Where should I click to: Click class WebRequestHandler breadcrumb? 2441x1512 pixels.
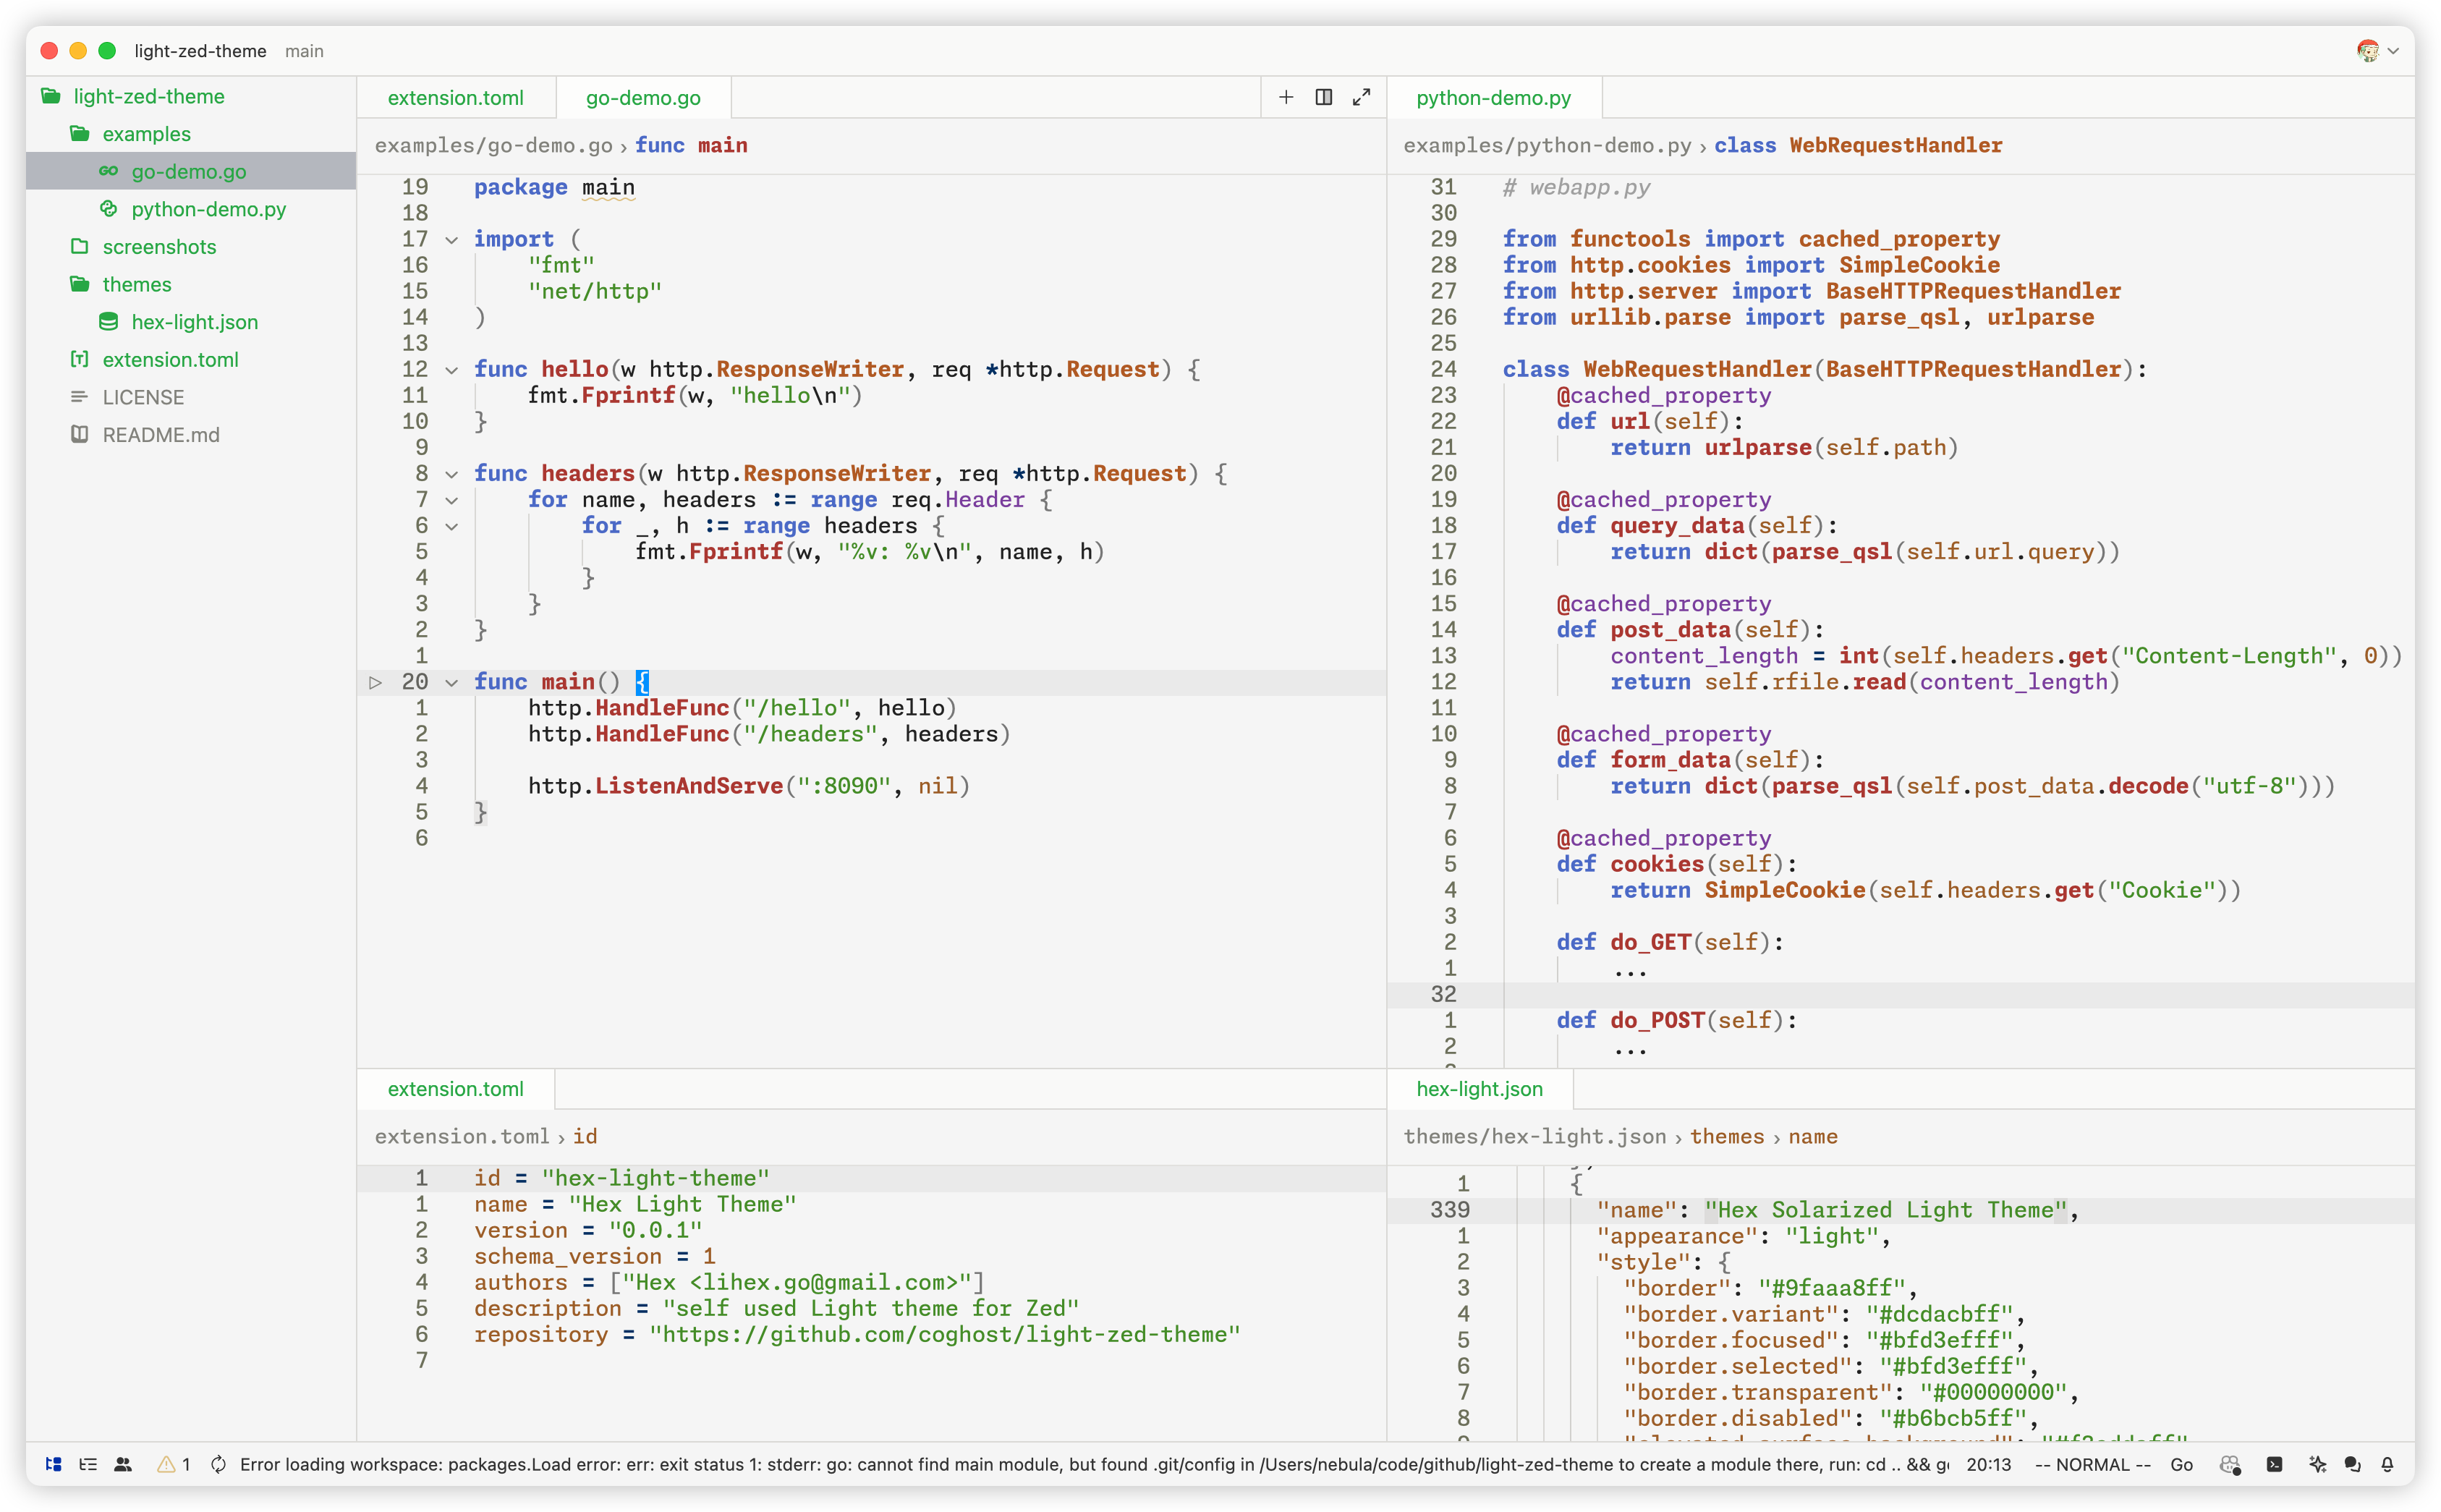coord(1858,145)
